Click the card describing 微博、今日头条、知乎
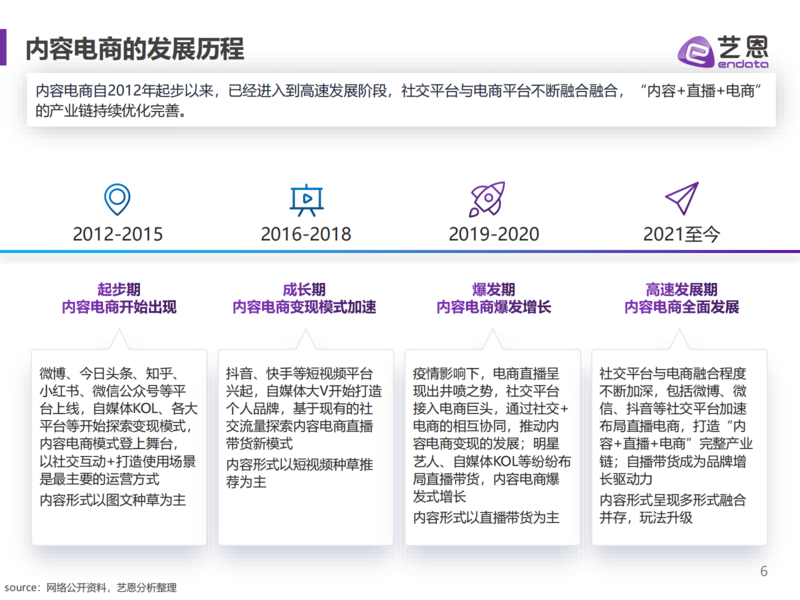Image resolution: width=800 pixels, height=600 pixels. point(119,445)
